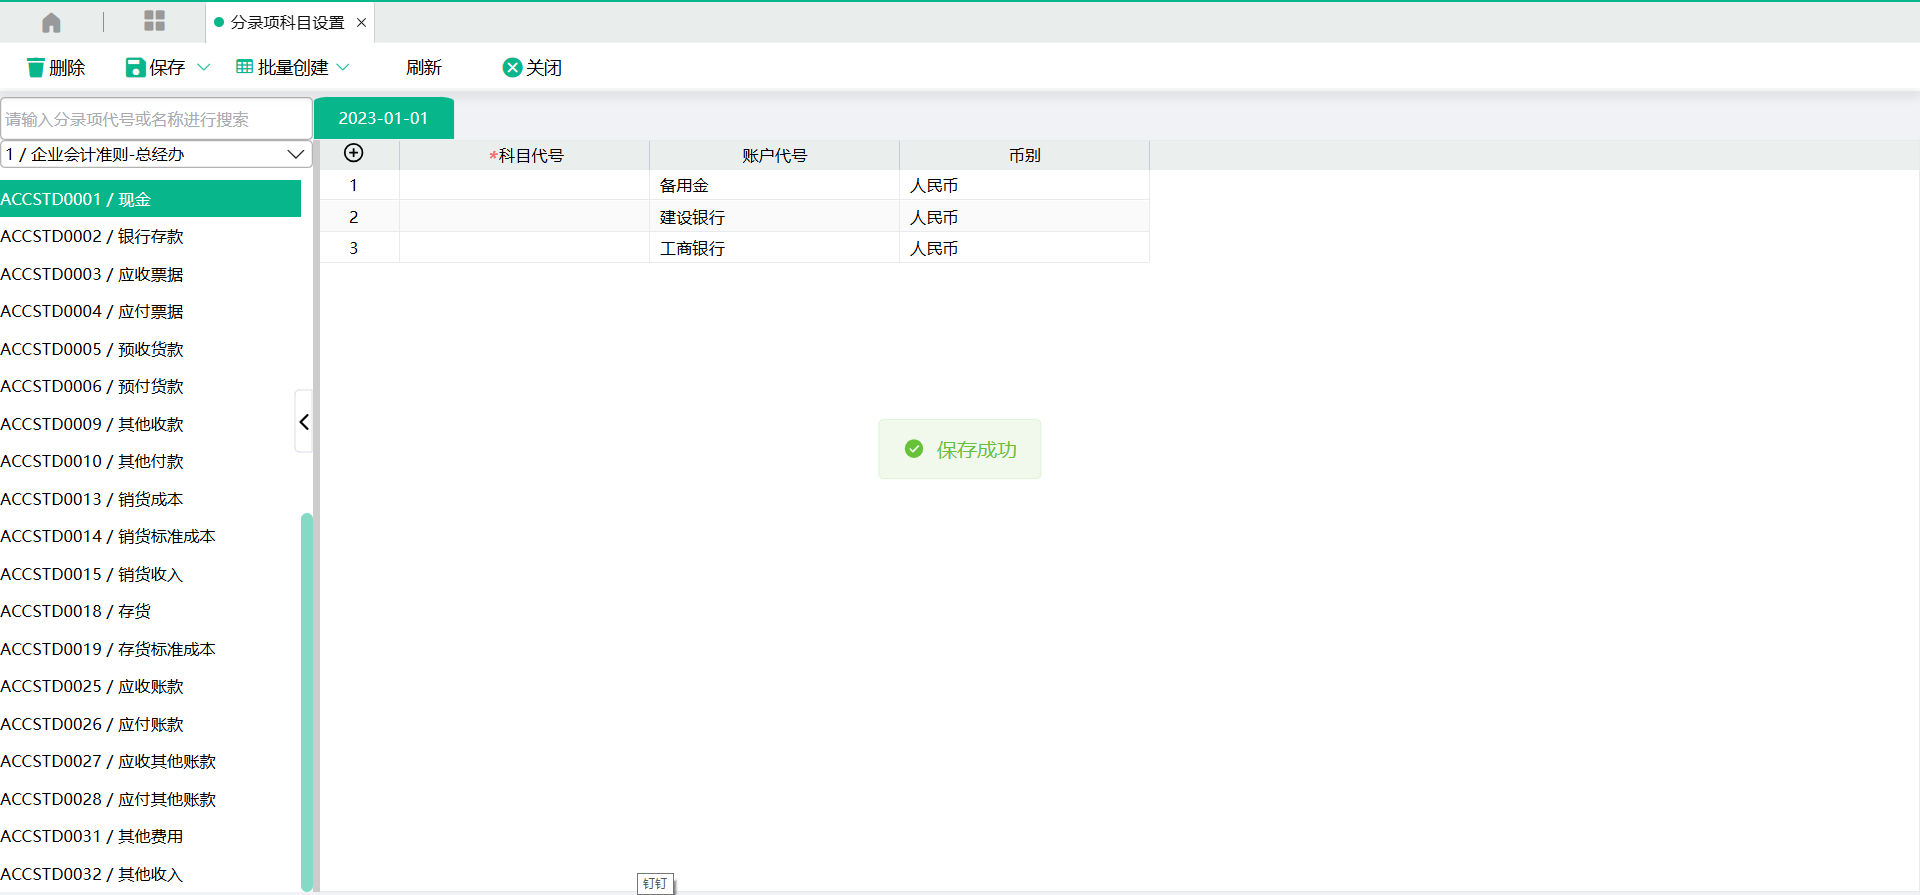Open the app grid menu icon
1920x895 pixels.
click(x=154, y=21)
